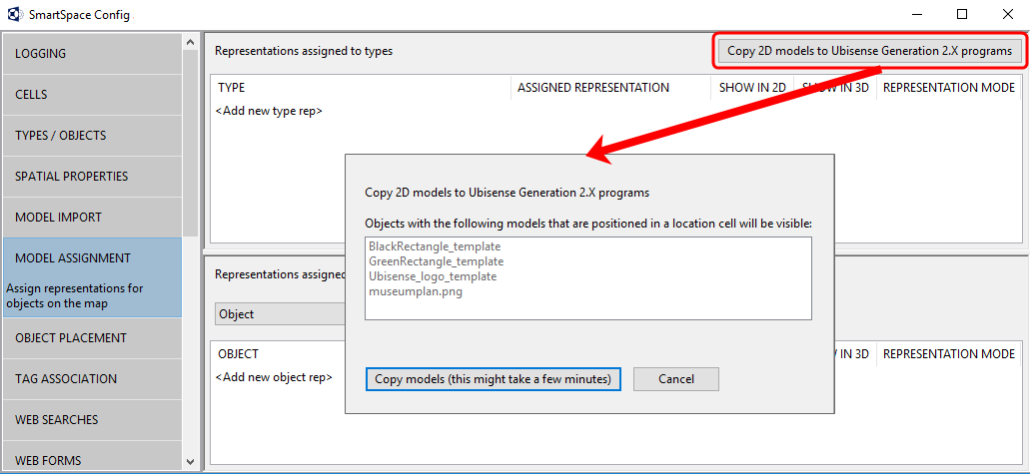The height and width of the screenshot is (474, 1030).
Task: Go to TYPES / OBJECTS
Action: click(92, 136)
